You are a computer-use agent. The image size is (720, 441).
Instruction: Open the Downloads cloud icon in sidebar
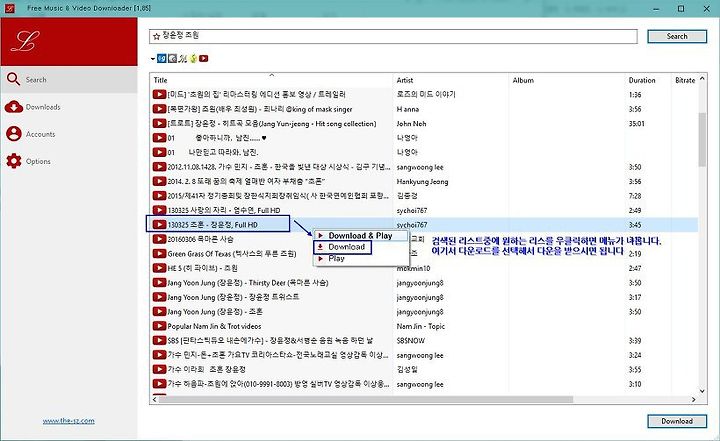pyautogui.click(x=14, y=107)
